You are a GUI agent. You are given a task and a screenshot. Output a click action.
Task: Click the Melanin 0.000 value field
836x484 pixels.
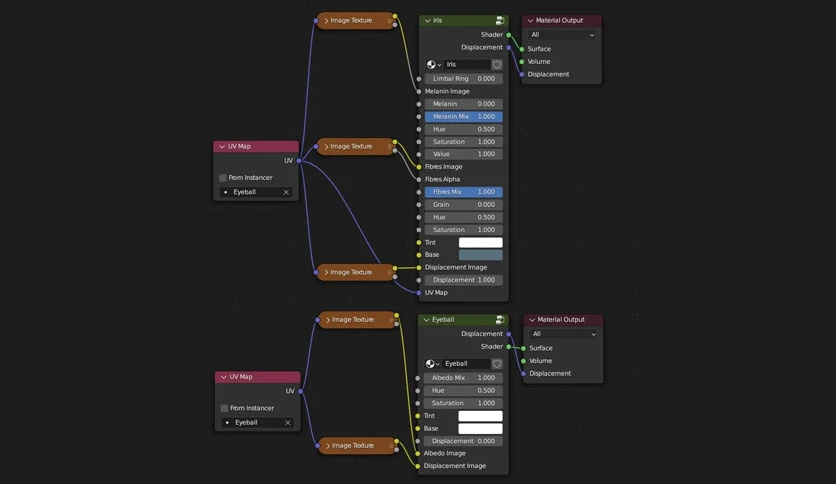coord(463,104)
